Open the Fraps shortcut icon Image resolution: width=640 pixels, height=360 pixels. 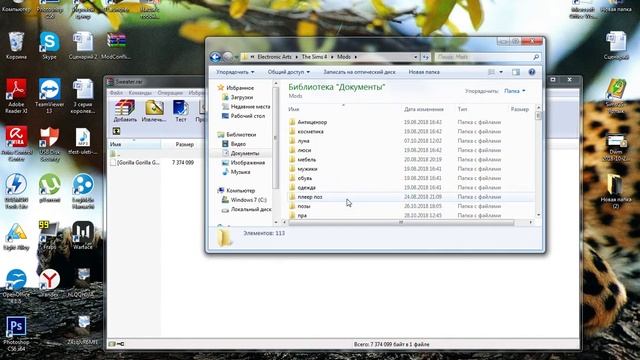[x=49, y=235]
